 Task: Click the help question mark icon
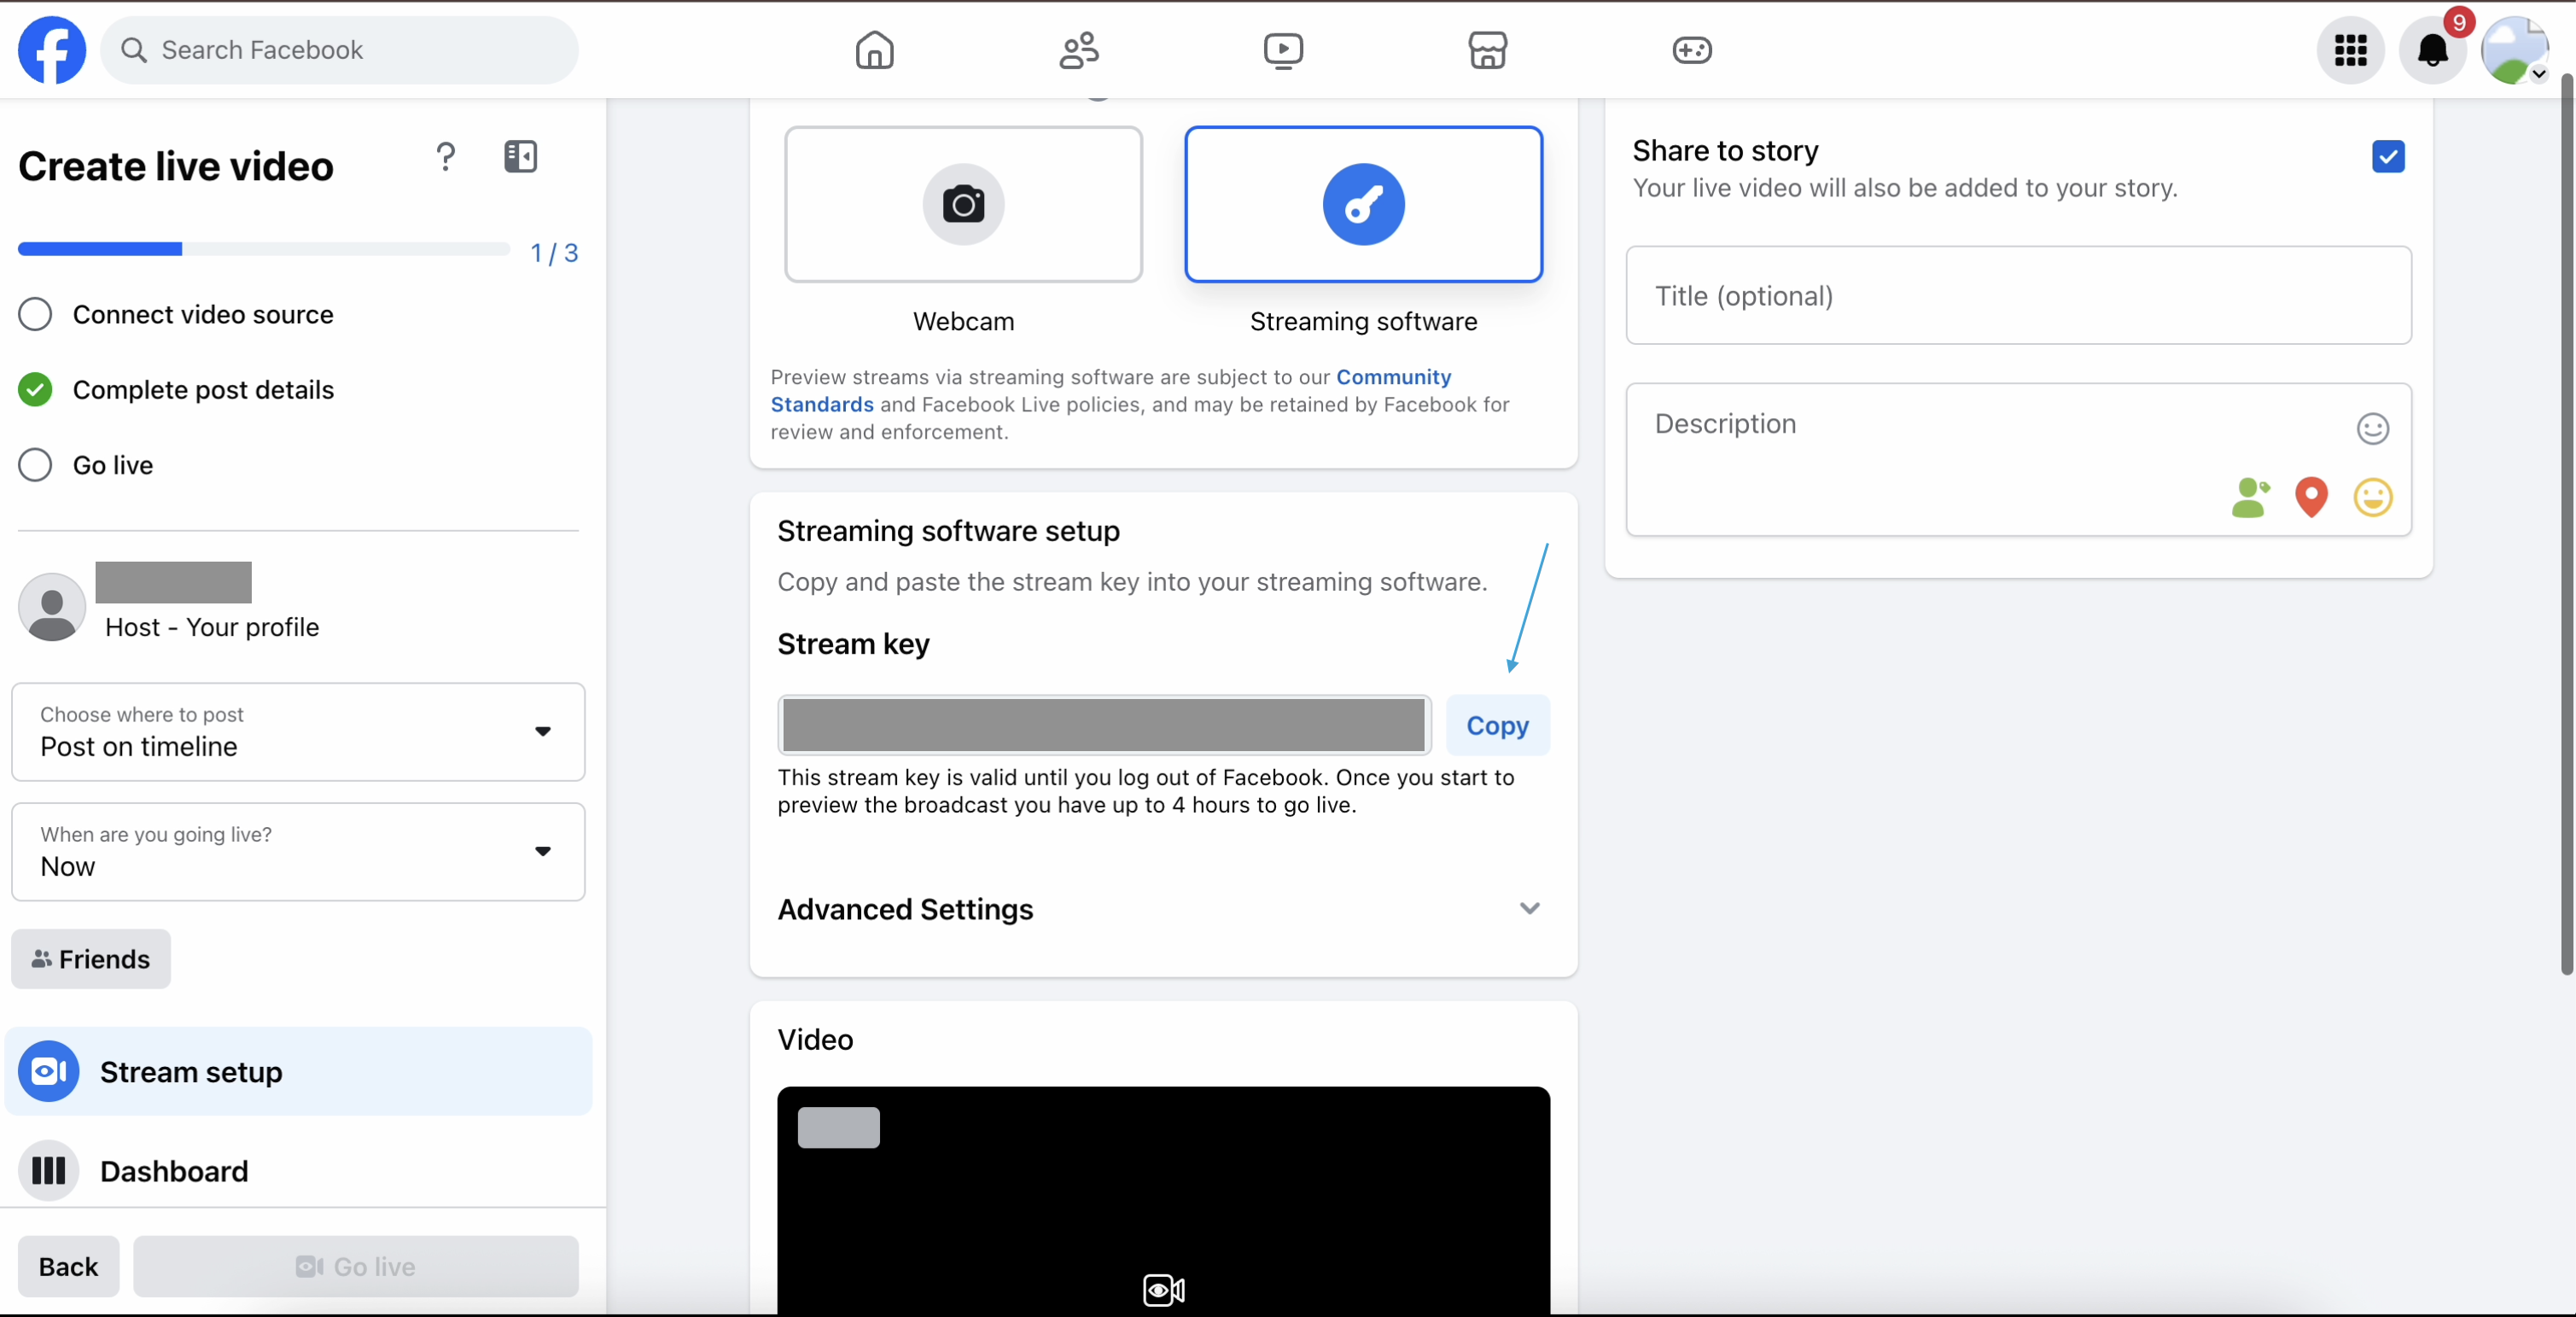[x=446, y=156]
